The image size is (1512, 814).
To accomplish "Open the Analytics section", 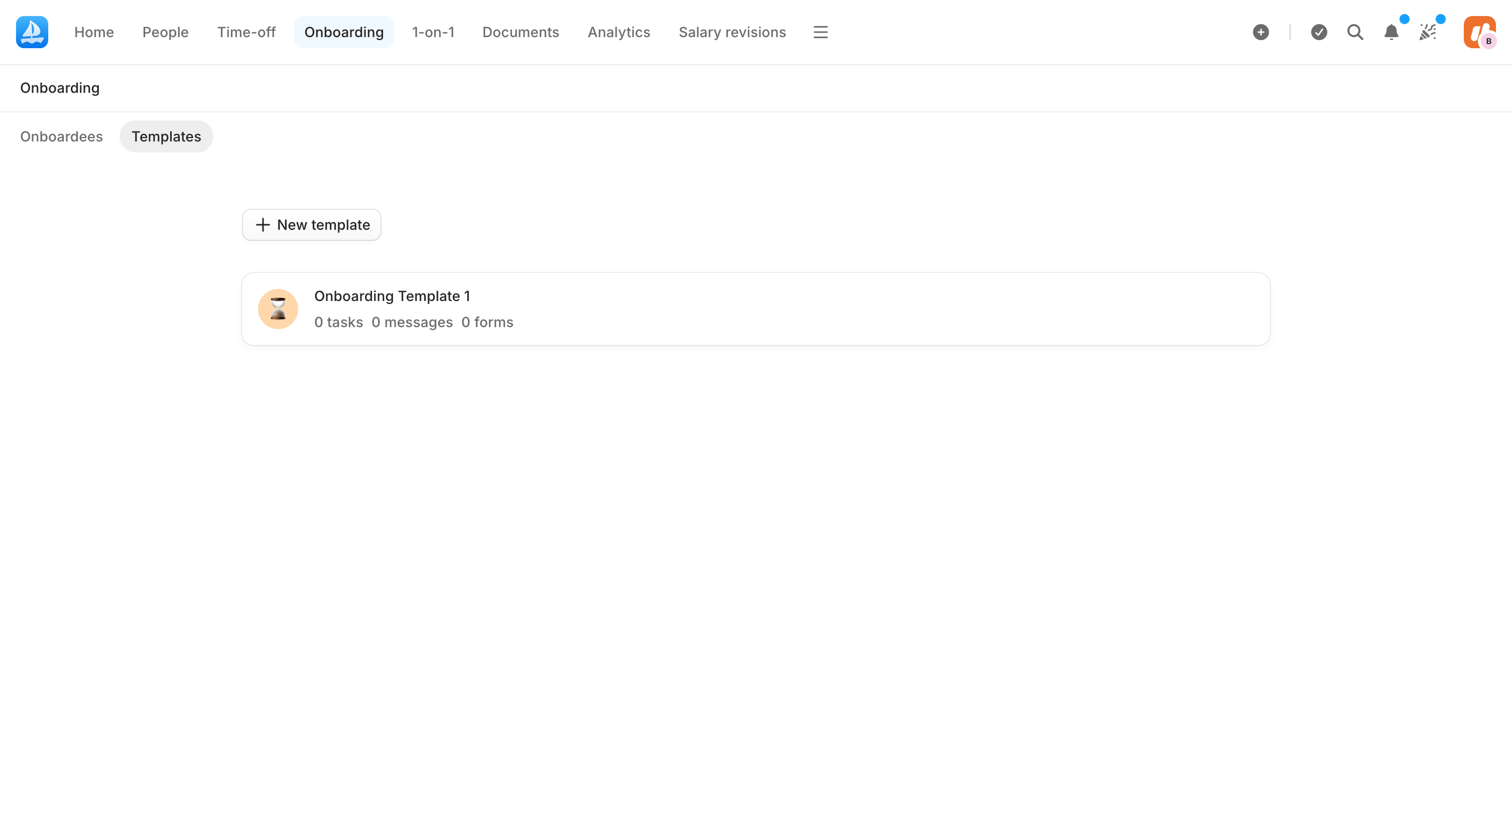I will (x=619, y=32).
